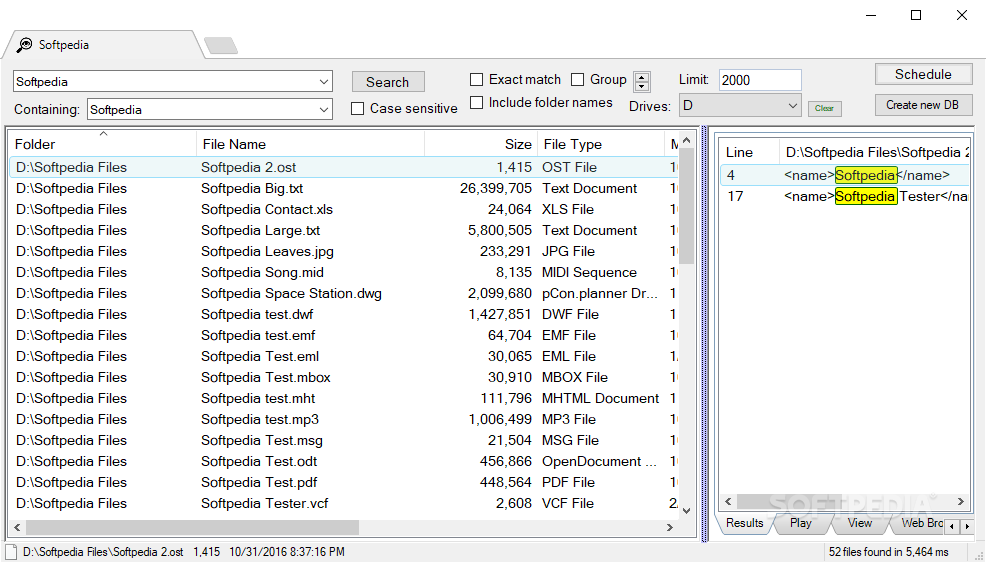Click the Search button

click(387, 82)
